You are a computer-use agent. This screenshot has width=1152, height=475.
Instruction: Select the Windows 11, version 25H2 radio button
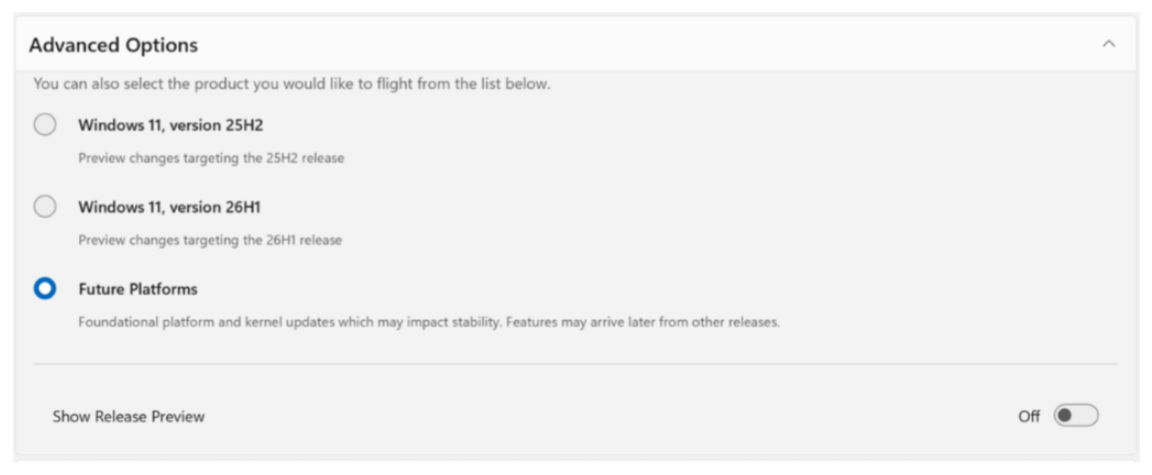tap(45, 125)
